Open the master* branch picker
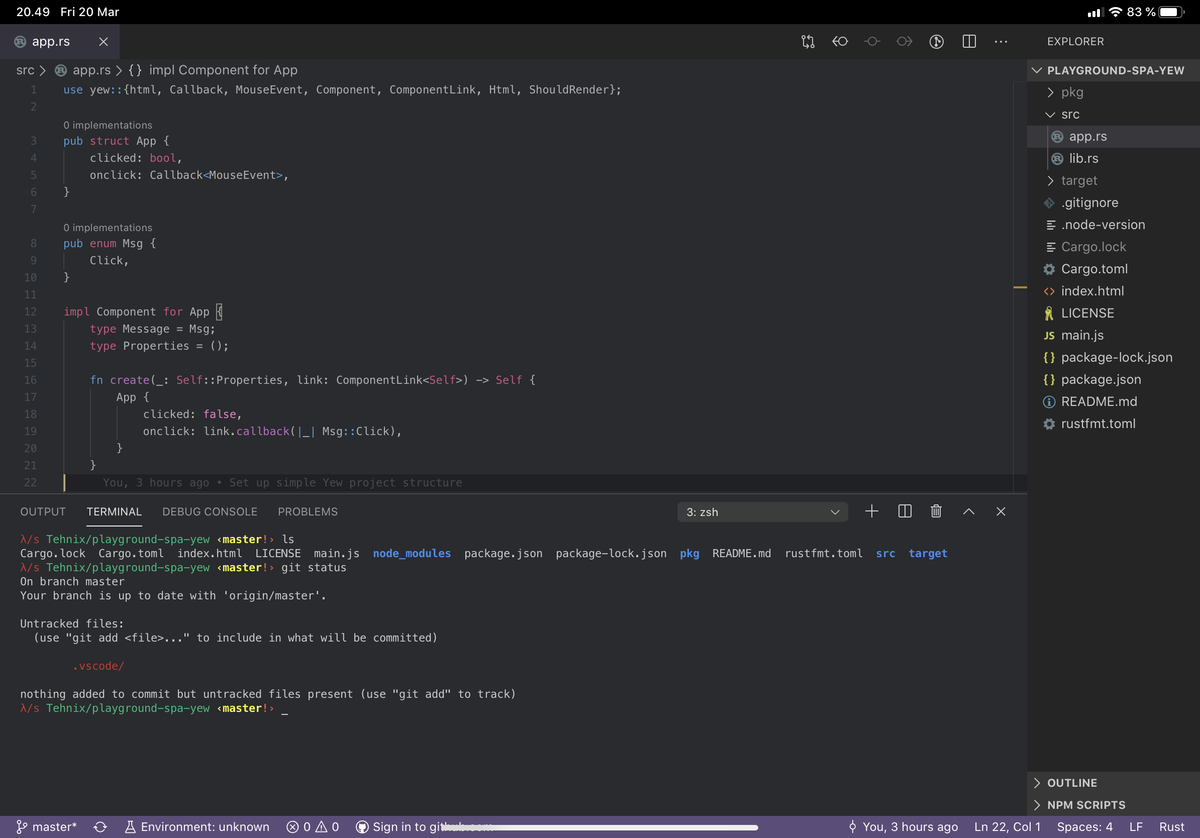Image resolution: width=1200 pixels, height=838 pixels. coord(46,827)
